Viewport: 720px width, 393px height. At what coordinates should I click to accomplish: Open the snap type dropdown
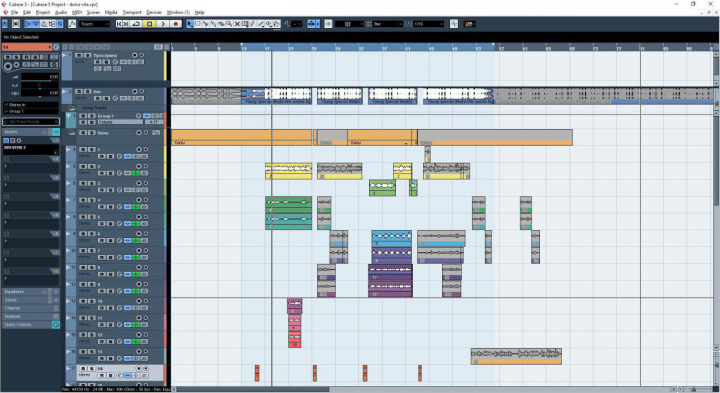pyautogui.click(x=349, y=24)
